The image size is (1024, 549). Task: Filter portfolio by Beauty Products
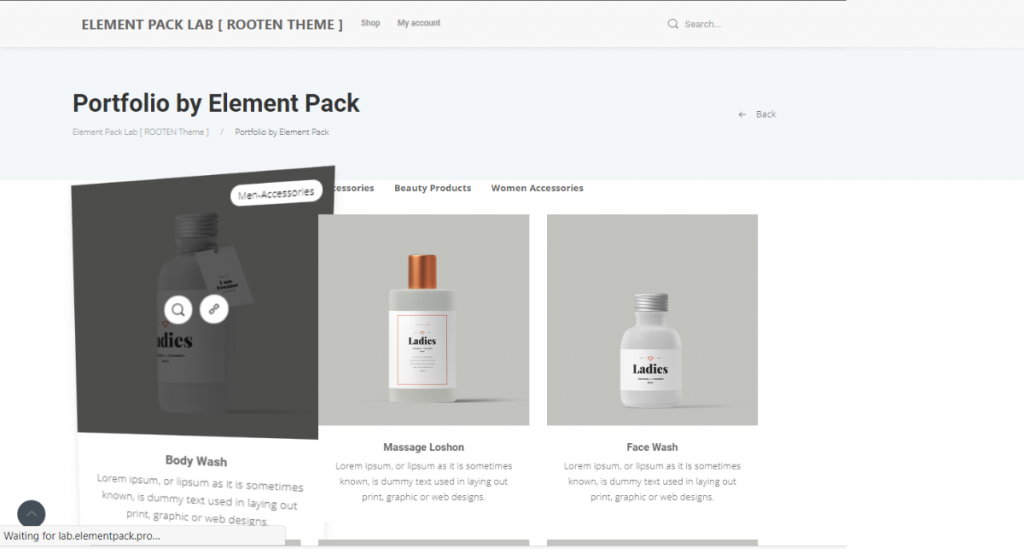tap(432, 188)
